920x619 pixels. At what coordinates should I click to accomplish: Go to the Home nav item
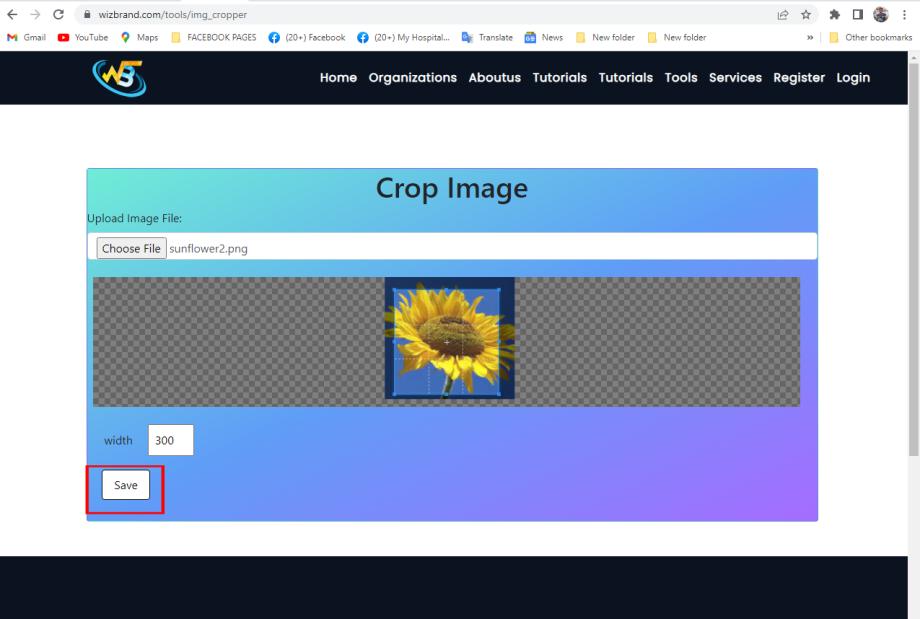click(338, 77)
